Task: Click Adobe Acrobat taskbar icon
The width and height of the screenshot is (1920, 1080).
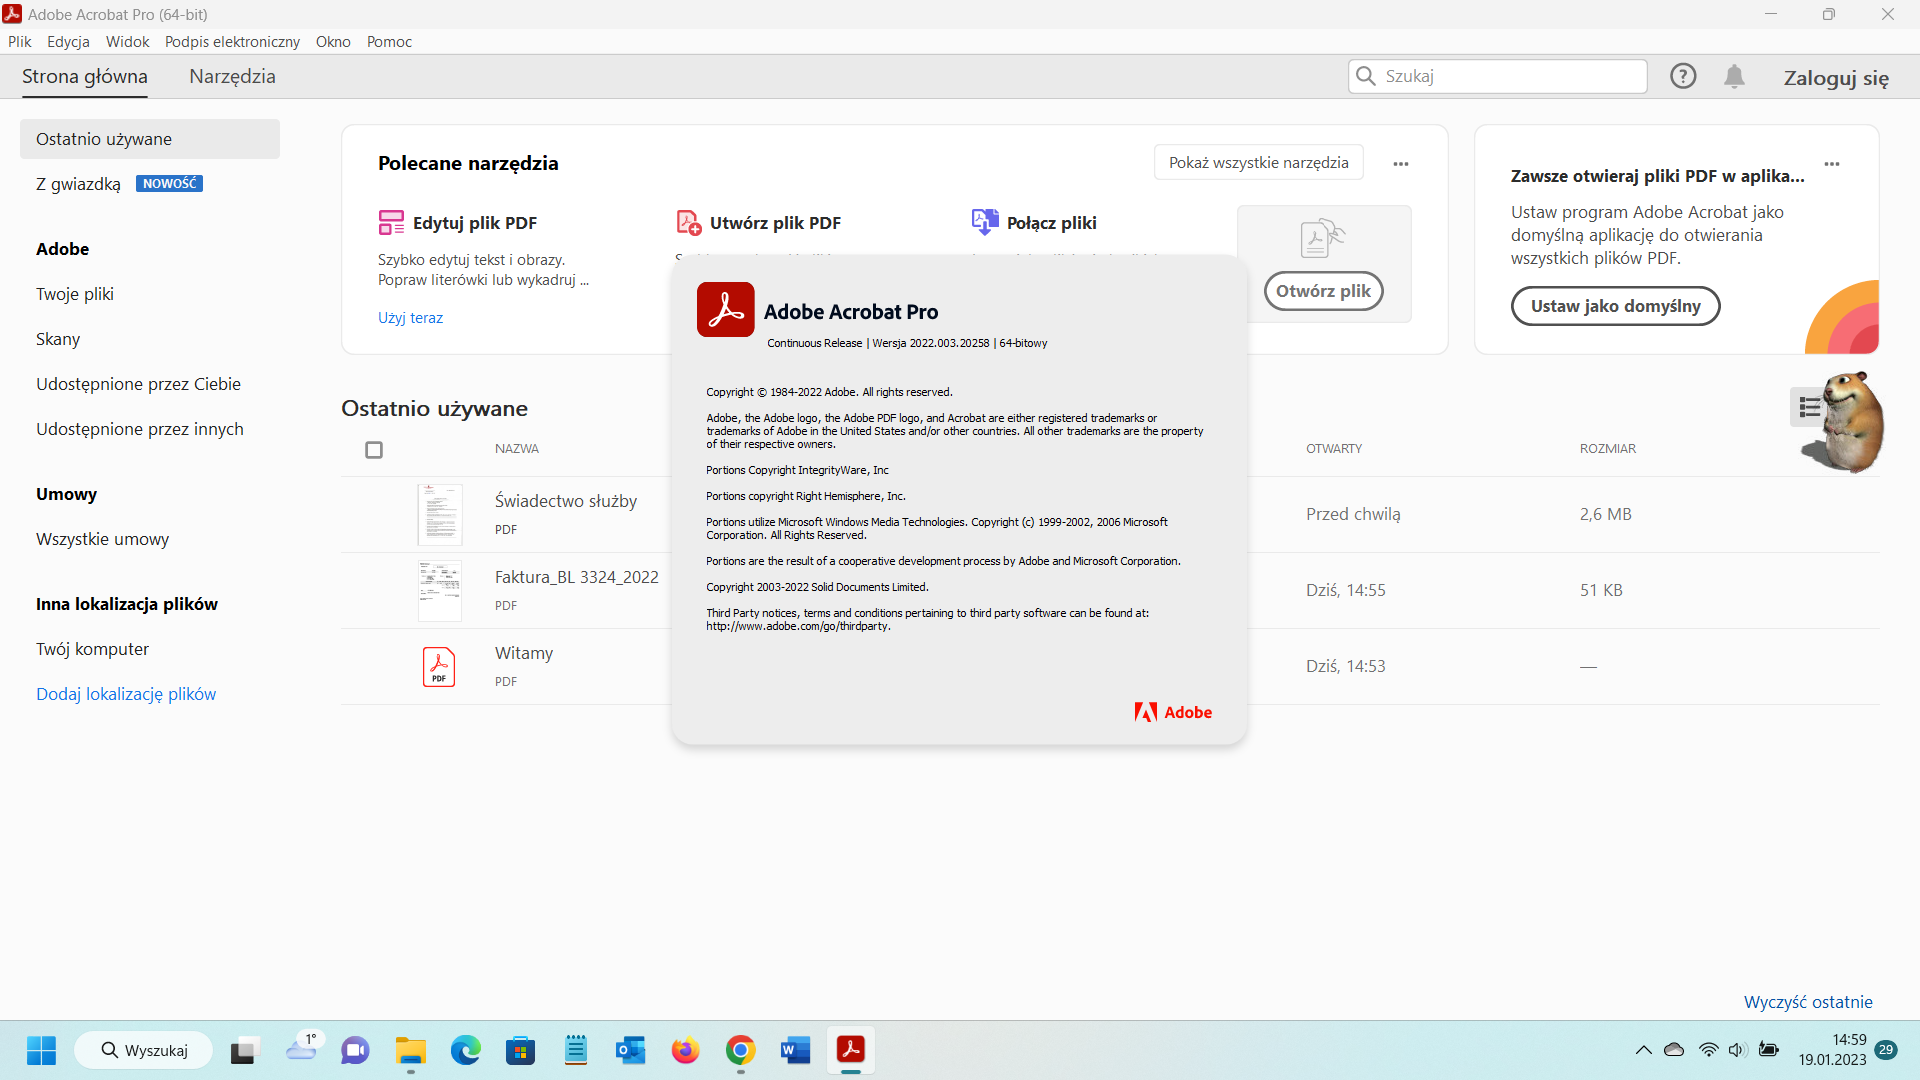Action: [851, 1050]
